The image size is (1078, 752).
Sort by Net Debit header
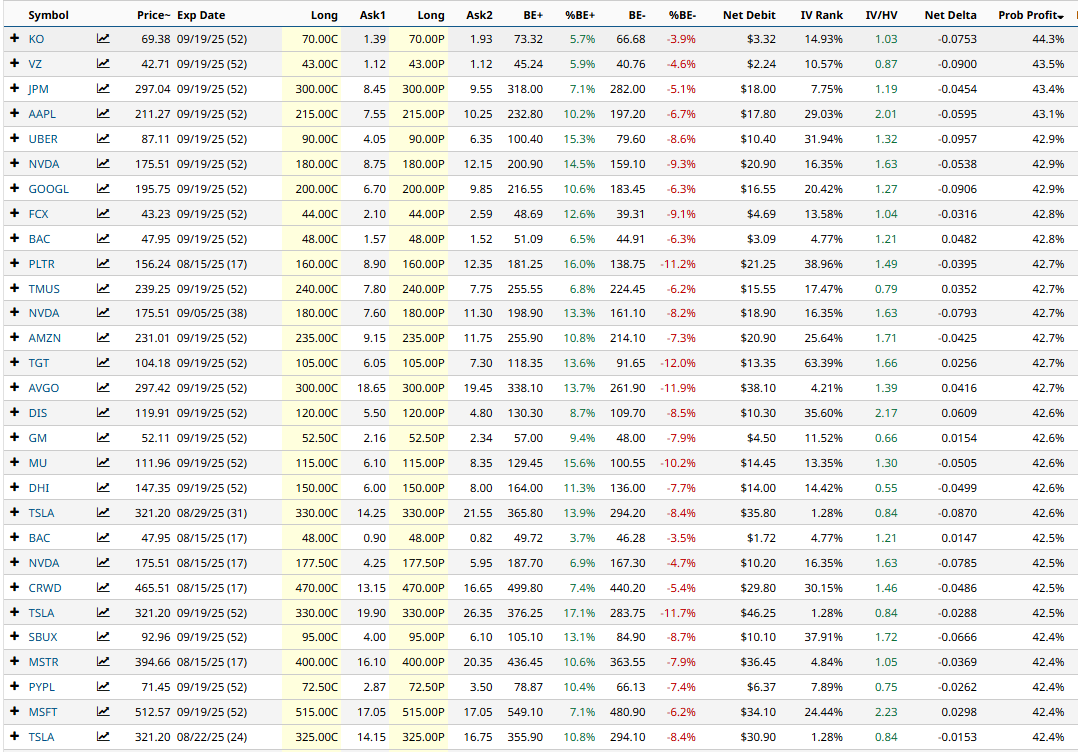point(749,15)
